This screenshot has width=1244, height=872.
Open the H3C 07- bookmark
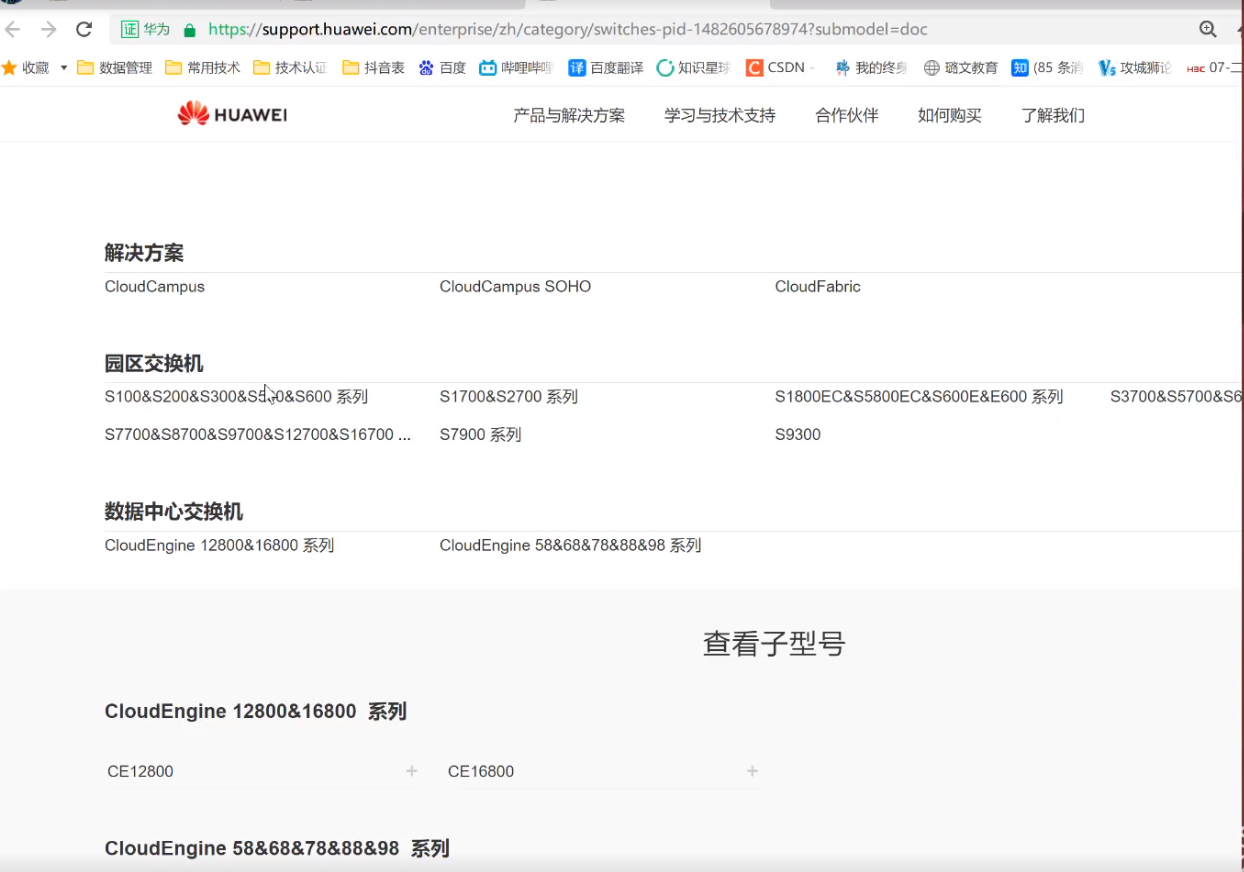pyautogui.click(x=1214, y=68)
